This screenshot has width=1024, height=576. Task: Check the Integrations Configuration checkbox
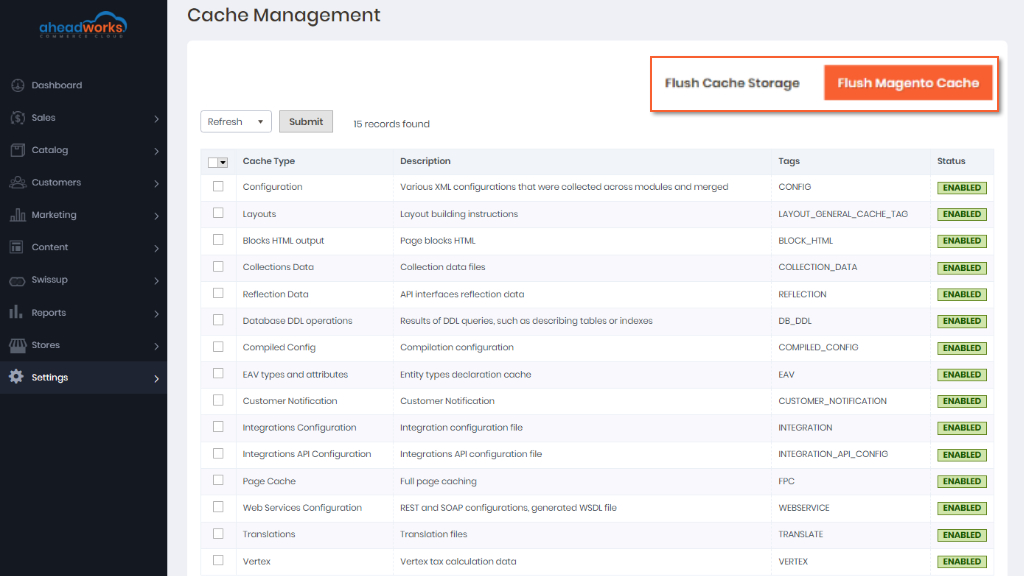[x=218, y=426]
